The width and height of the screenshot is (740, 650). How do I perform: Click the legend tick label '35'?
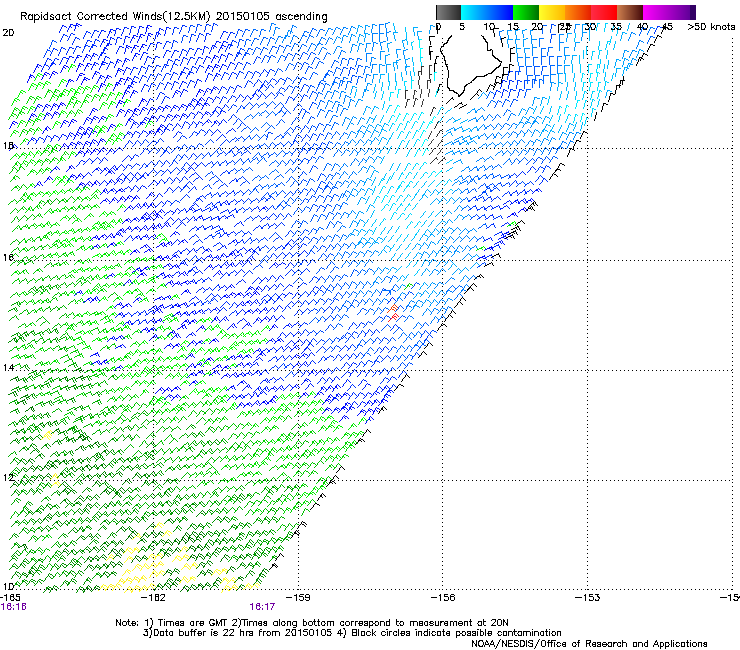[616, 27]
